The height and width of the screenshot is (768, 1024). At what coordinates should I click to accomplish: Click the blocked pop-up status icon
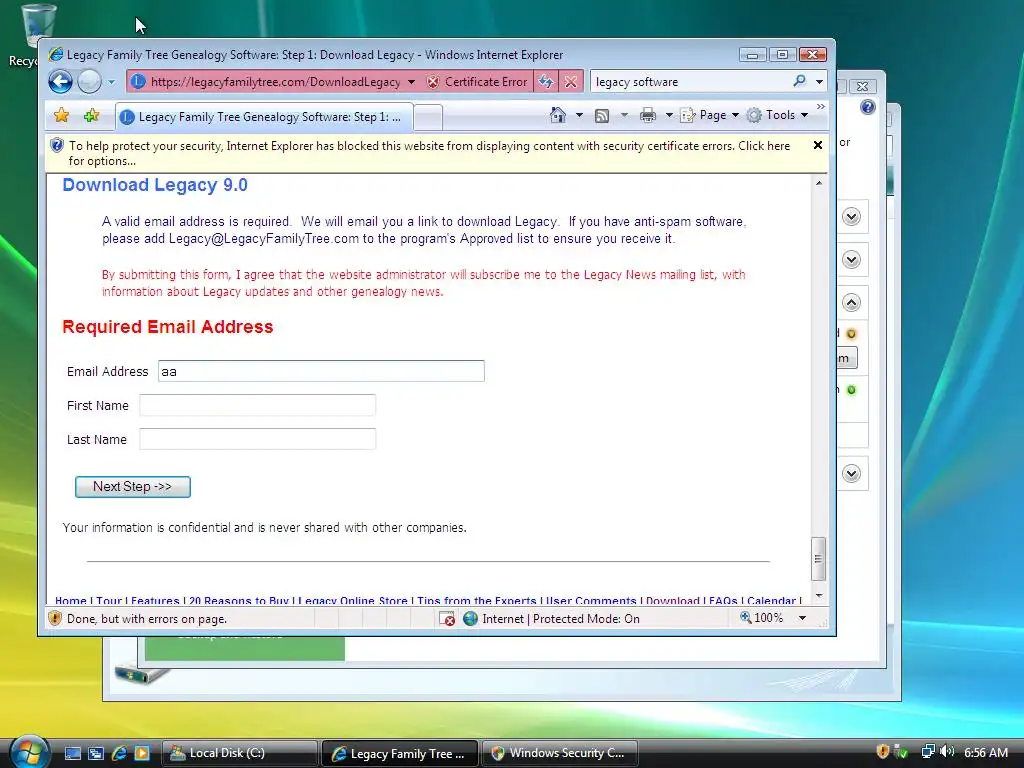click(x=447, y=618)
